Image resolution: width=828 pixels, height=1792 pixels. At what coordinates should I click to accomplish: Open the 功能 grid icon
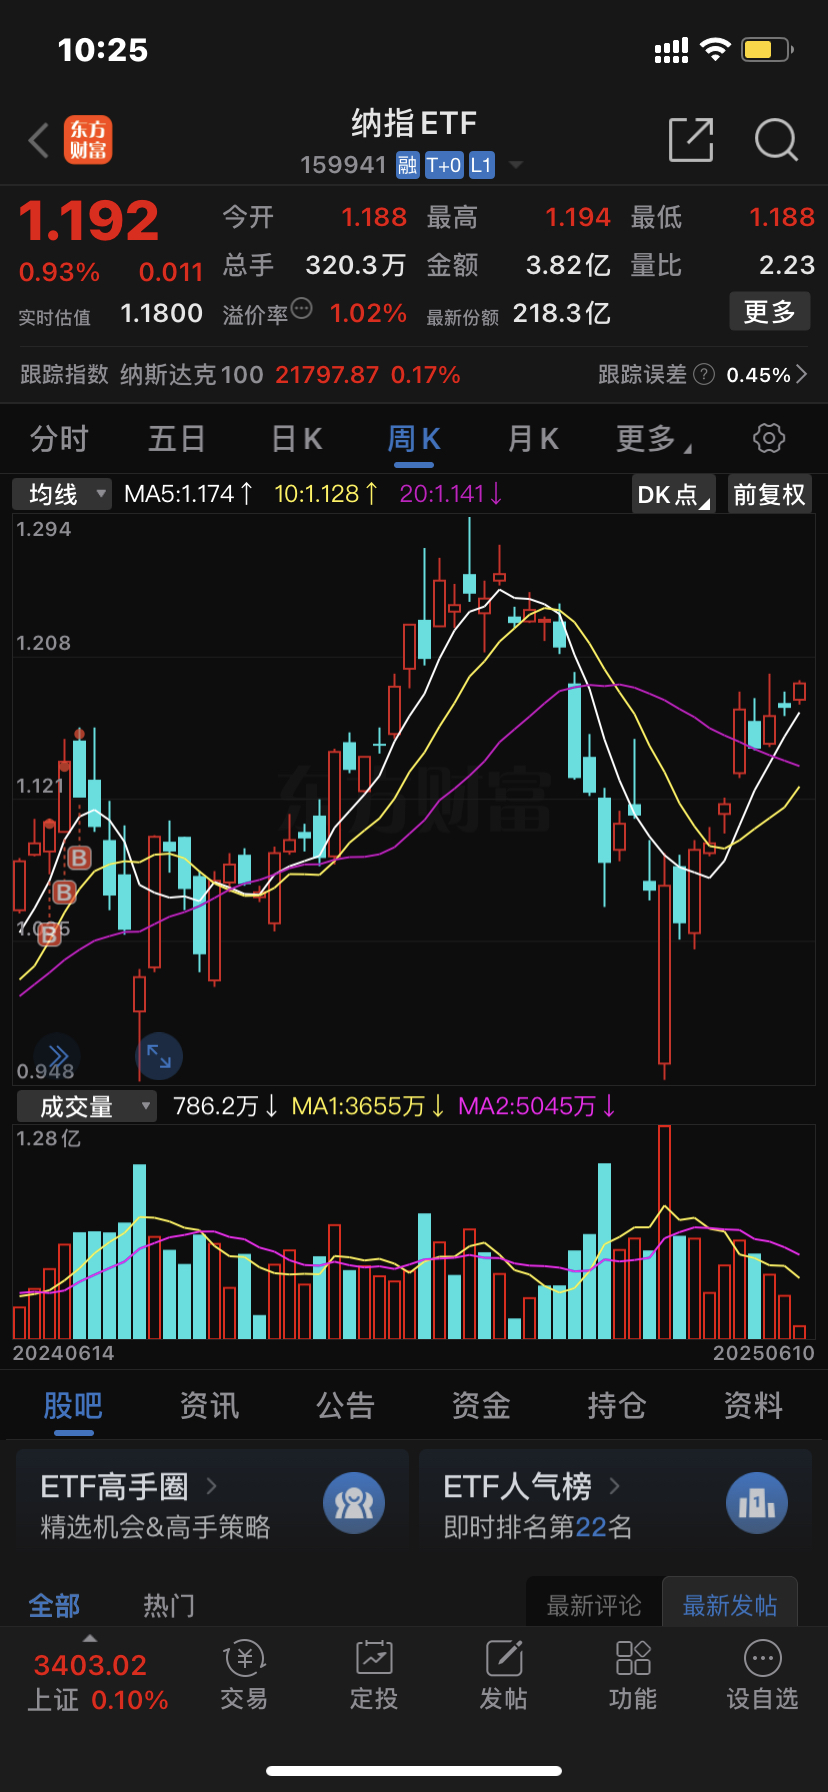(633, 1658)
